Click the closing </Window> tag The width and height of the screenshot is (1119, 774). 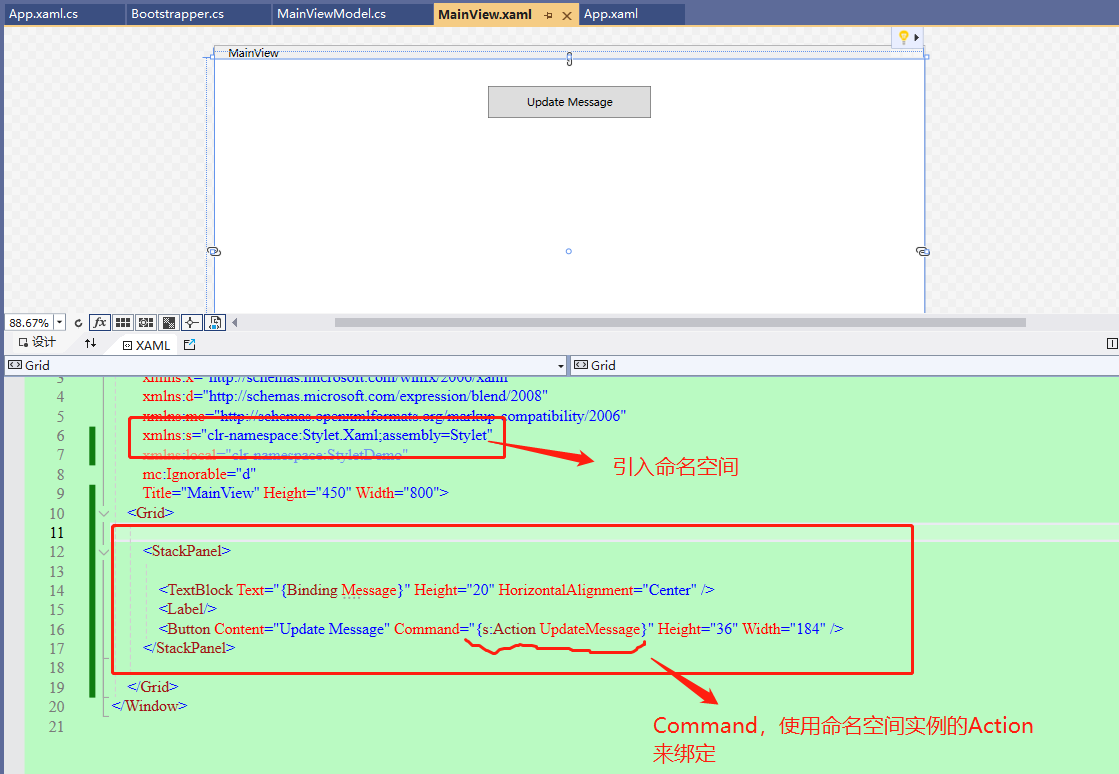tap(149, 706)
